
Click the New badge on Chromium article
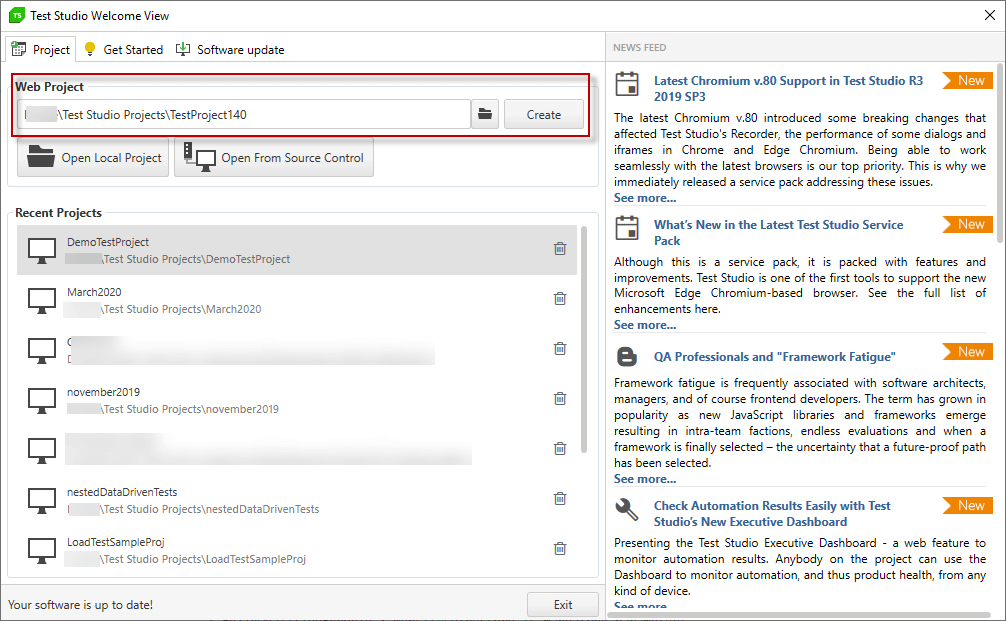pos(968,80)
